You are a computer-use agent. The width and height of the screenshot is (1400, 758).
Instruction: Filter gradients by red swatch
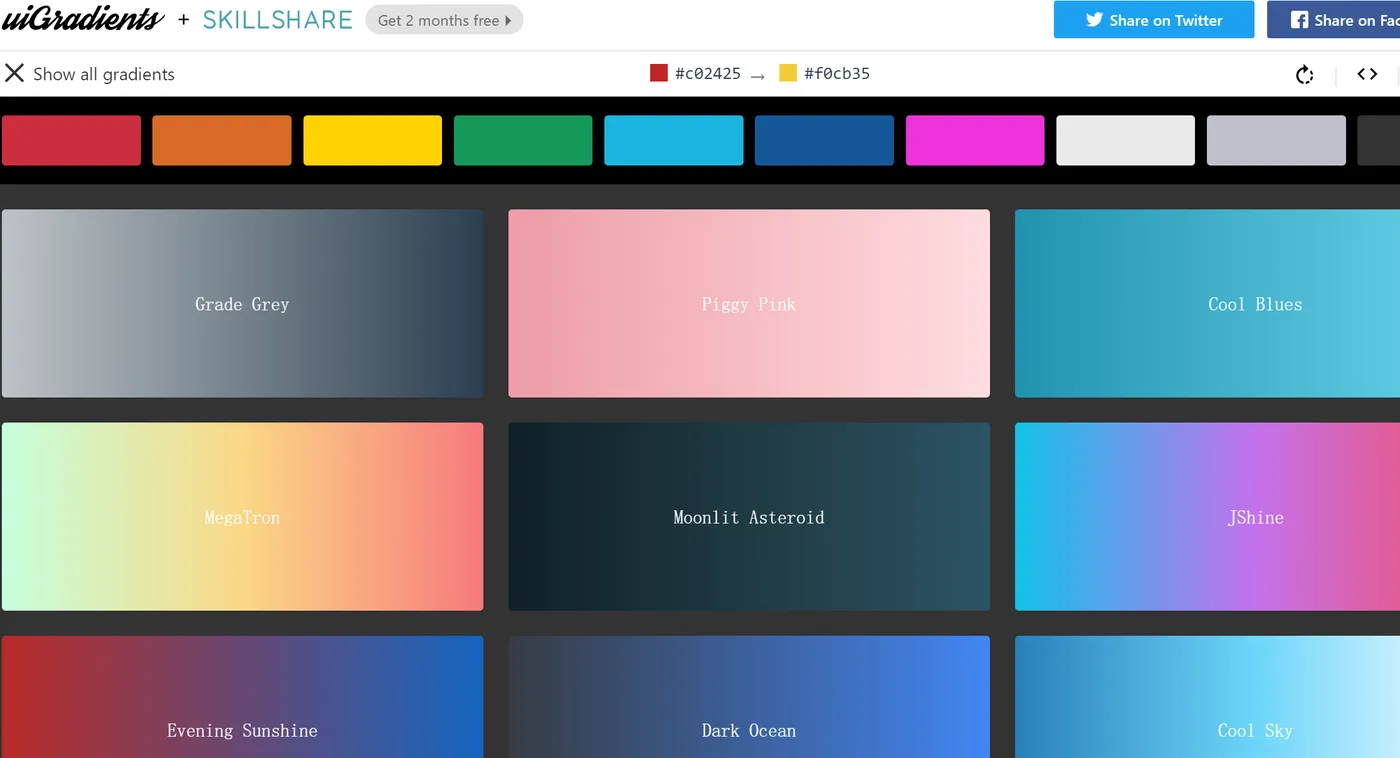coord(71,140)
